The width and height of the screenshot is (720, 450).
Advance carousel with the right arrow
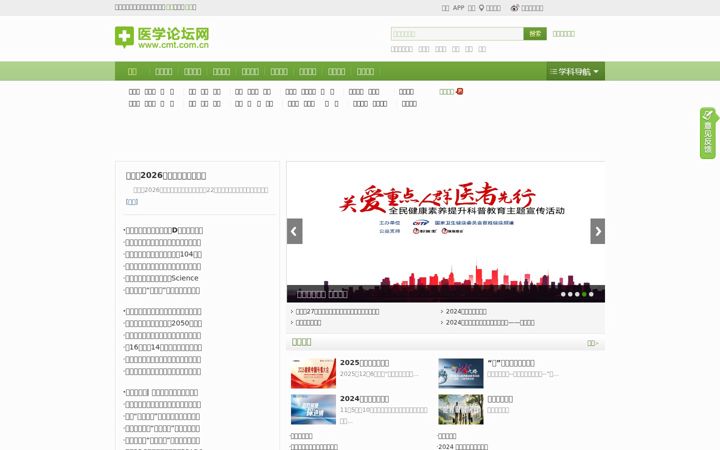pos(597,231)
